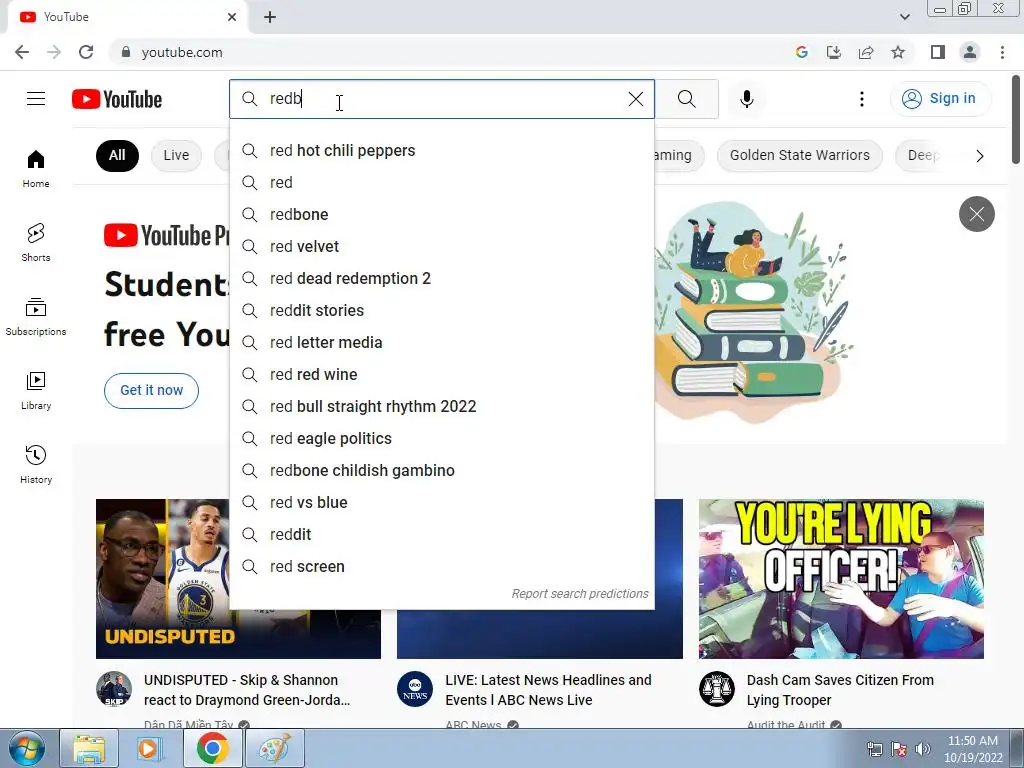Screen dimensions: 1024x768
Task: Choose suggestion red hot chili peppers
Action: point(442,150)
